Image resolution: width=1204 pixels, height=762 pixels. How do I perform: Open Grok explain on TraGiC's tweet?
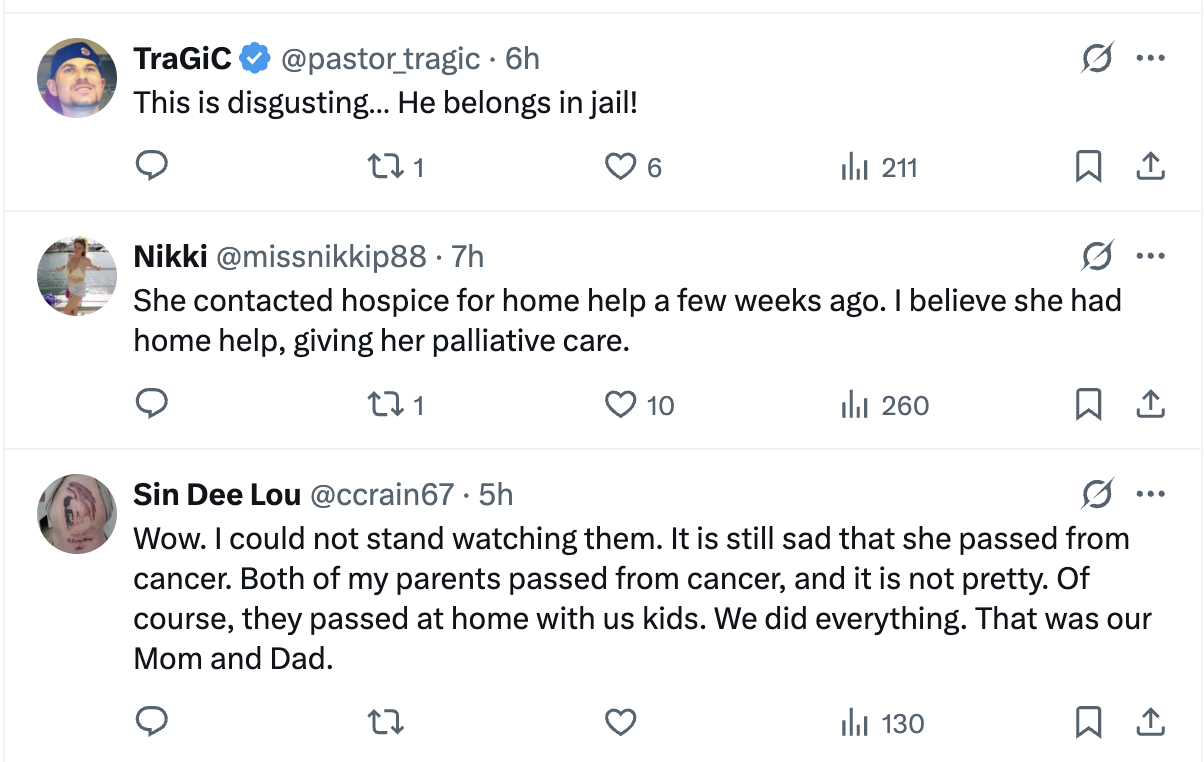[x=1097, y=59]
